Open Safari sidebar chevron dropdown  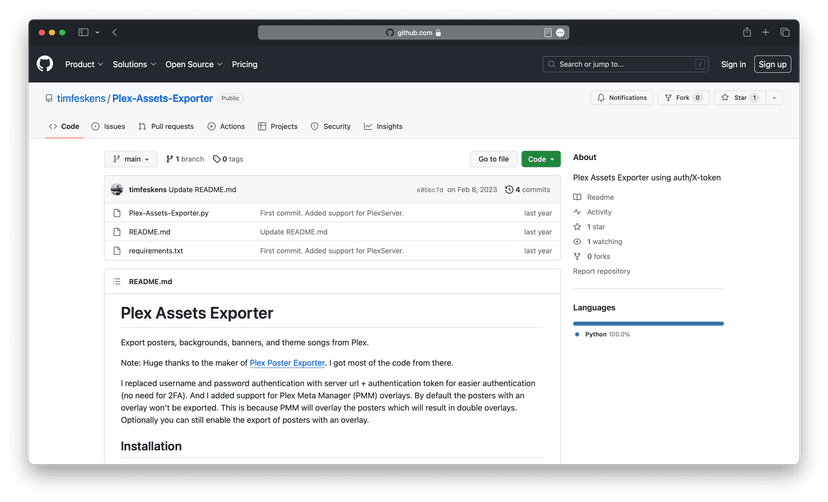(x=97, y=32)
